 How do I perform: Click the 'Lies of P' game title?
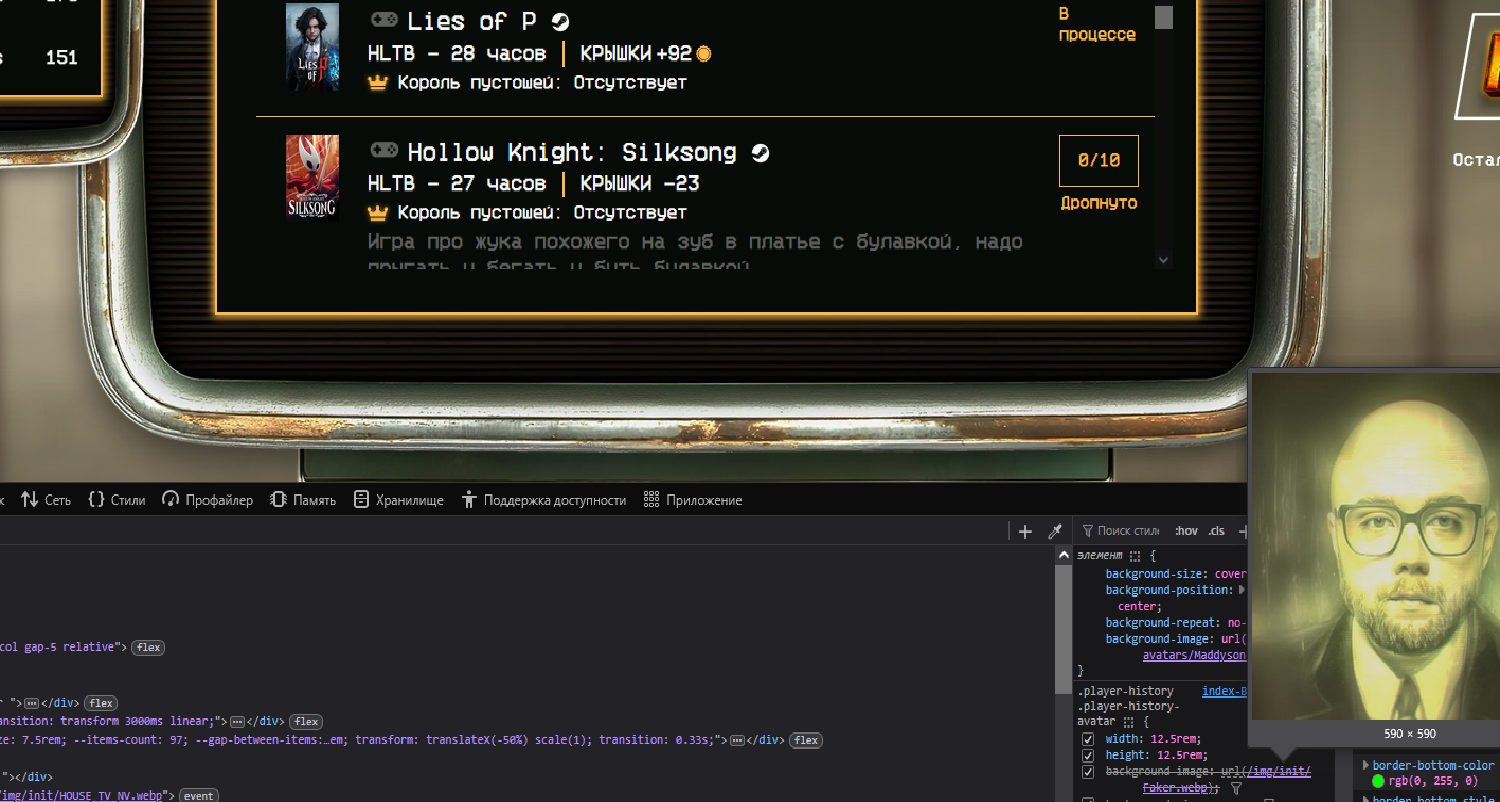(x=471, y=21)
